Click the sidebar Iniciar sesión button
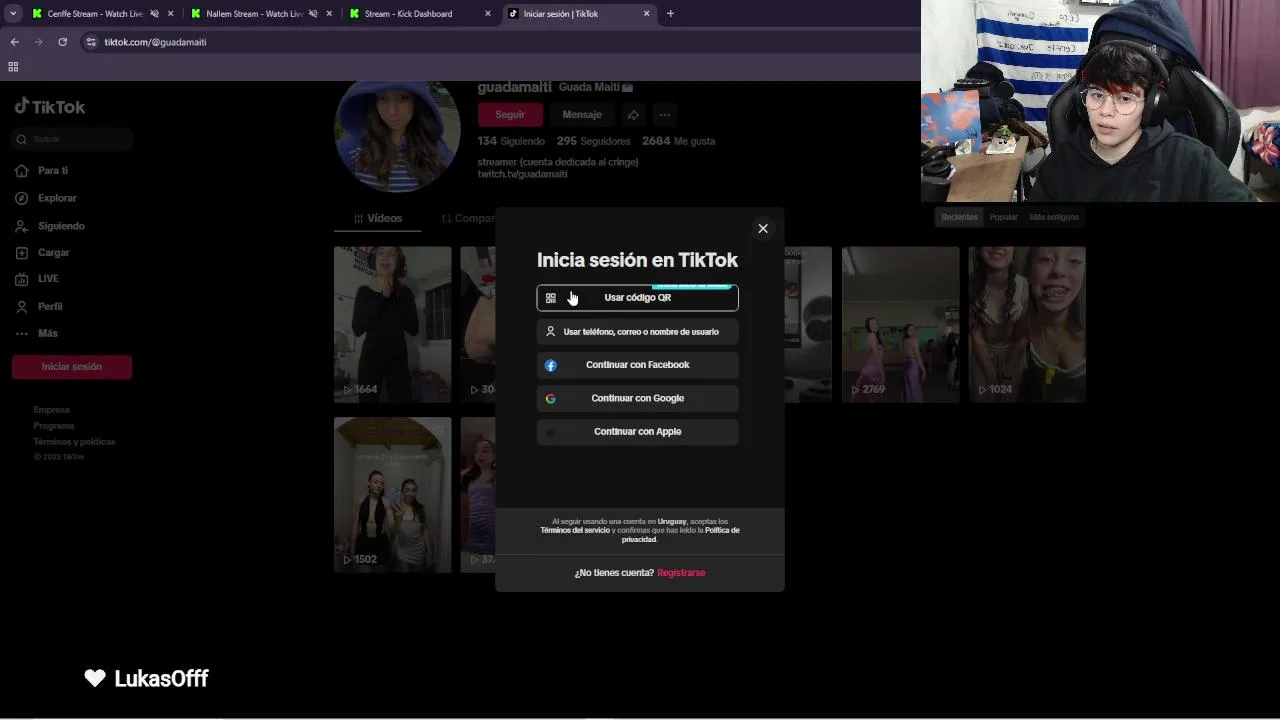Viewport: 1280px width, 720px height. click(72, 367)
